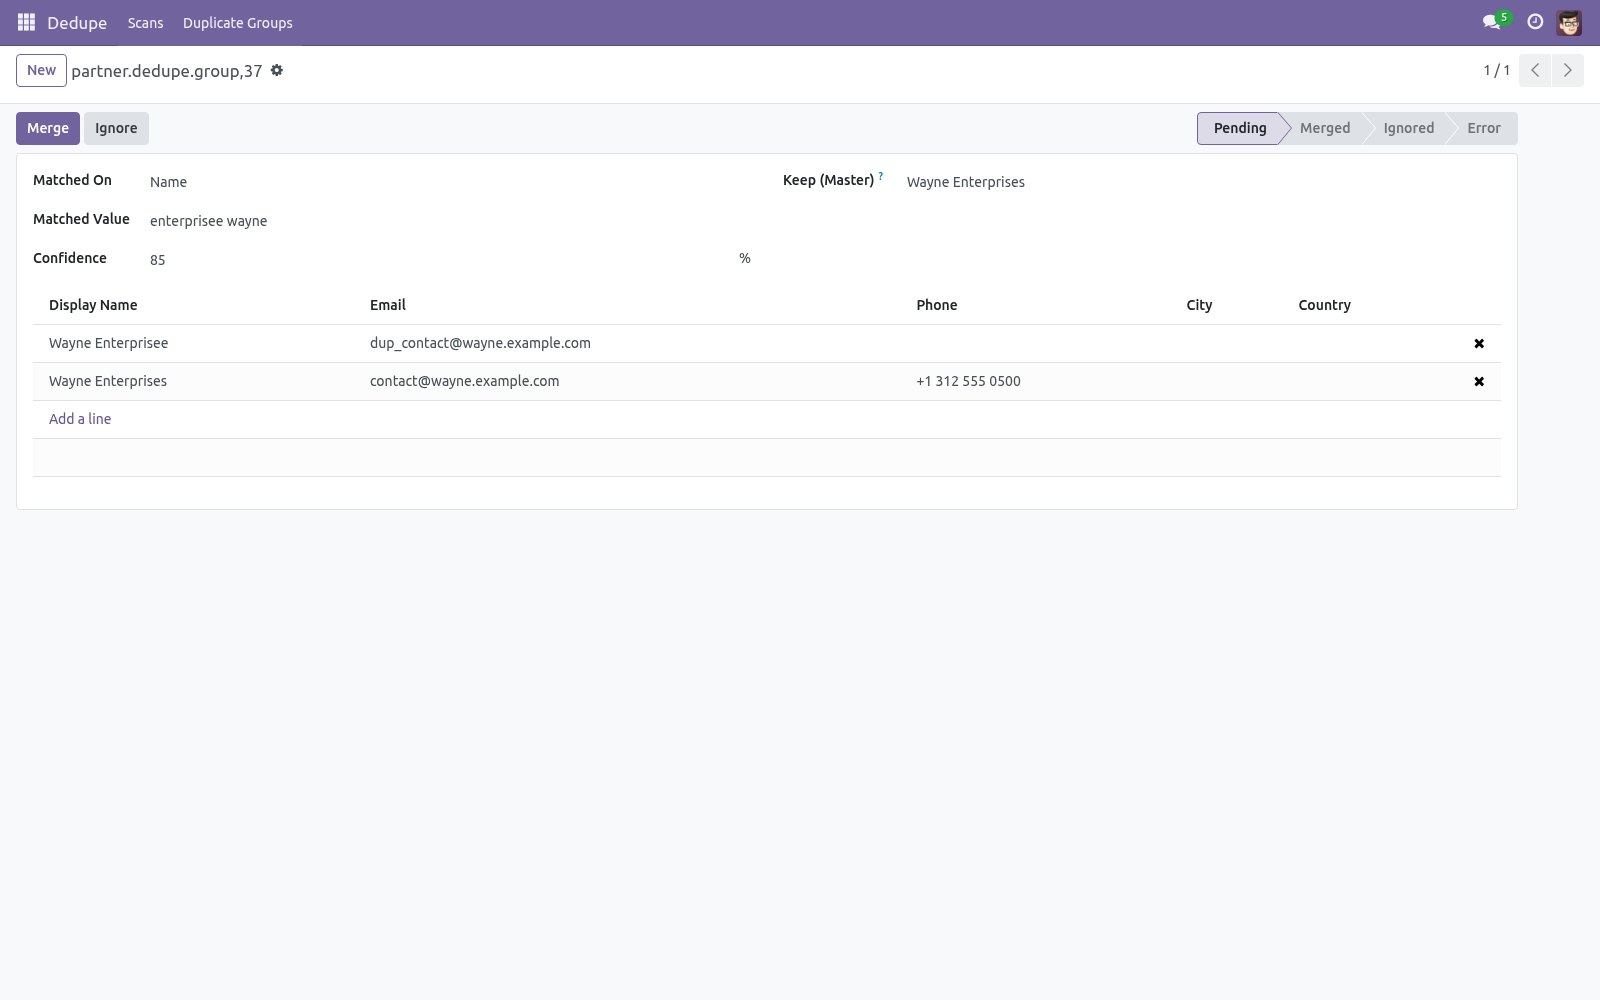1600x1000 pixels.
Task: Click the 1 / 1 pager counter
Action: [x=1497, y=70]
